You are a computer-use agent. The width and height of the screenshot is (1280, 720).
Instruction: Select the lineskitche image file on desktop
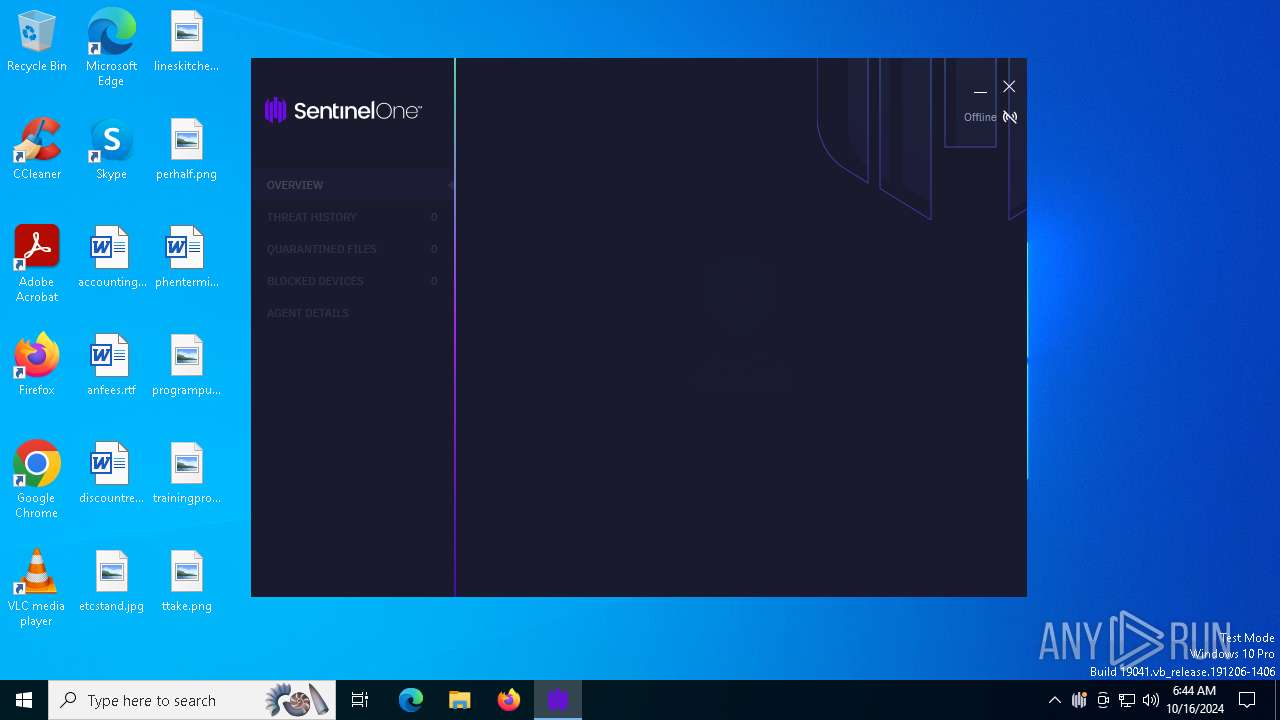click(x=186, y=42)
